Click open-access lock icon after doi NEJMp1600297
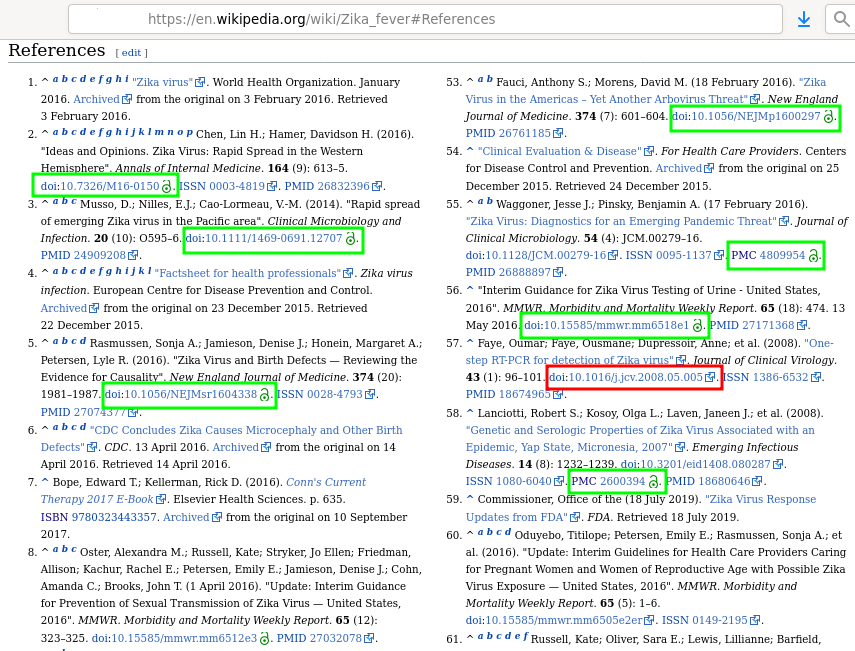Screen dimensions: 855x651 [828, 116]
